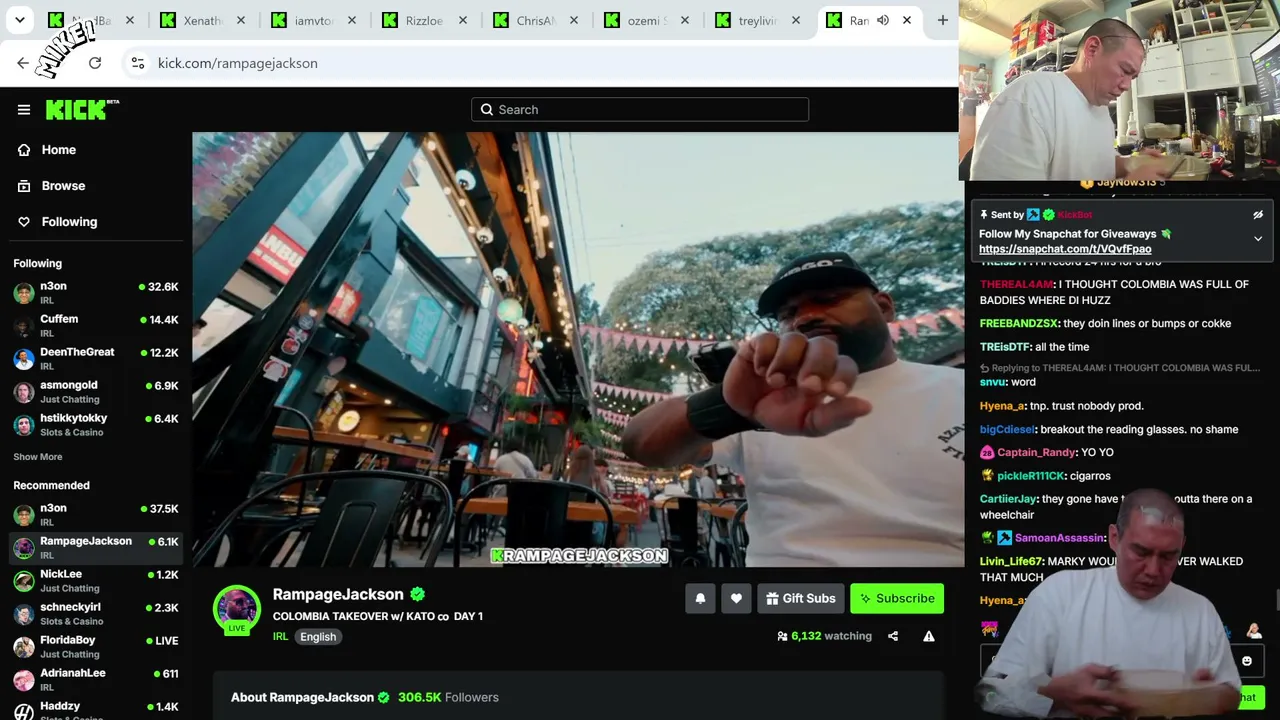Click chat username CartiierJay

[x=1008, y=499]
